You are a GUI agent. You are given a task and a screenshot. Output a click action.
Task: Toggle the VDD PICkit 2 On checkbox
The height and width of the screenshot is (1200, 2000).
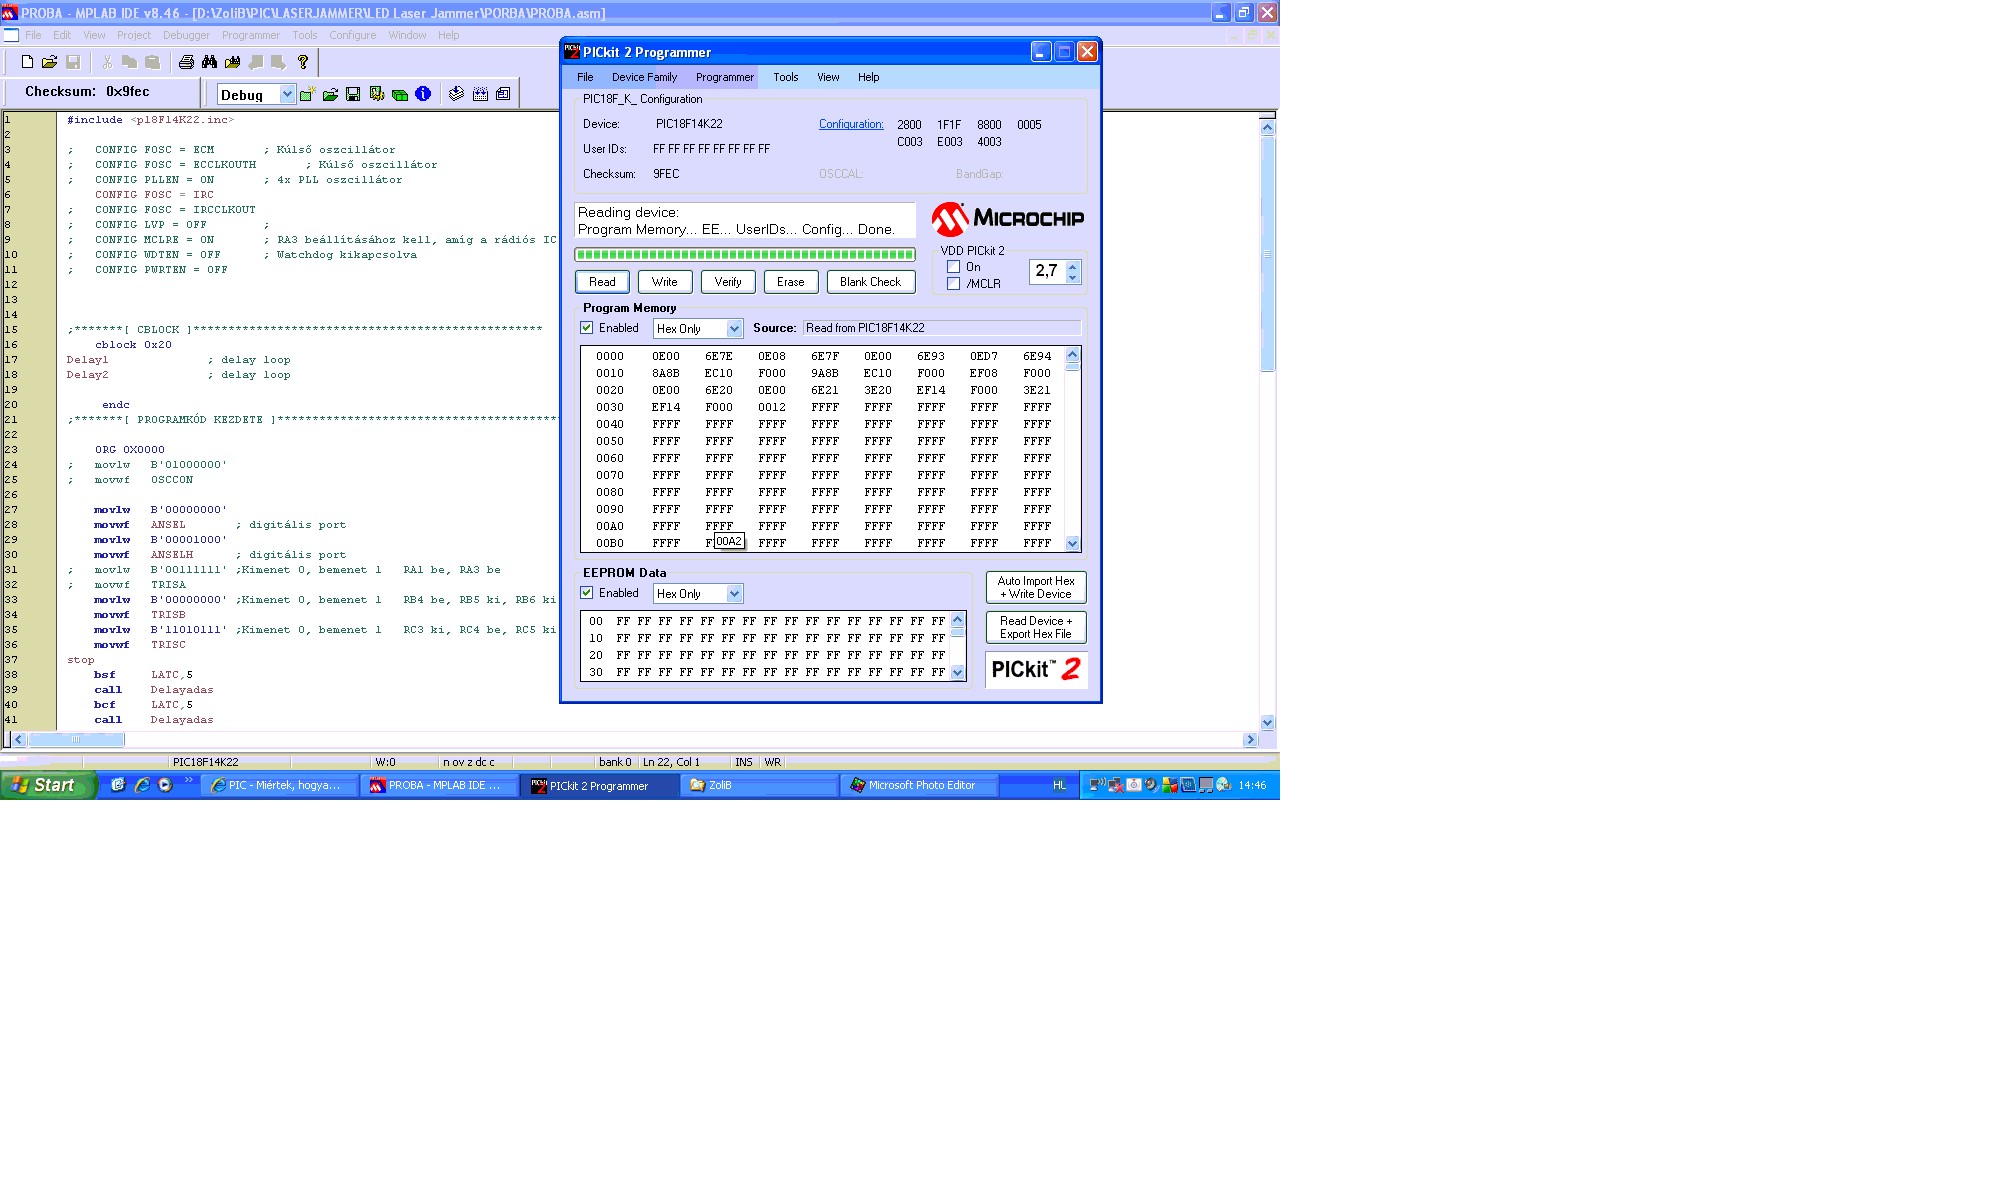click(x=954, y=267)
